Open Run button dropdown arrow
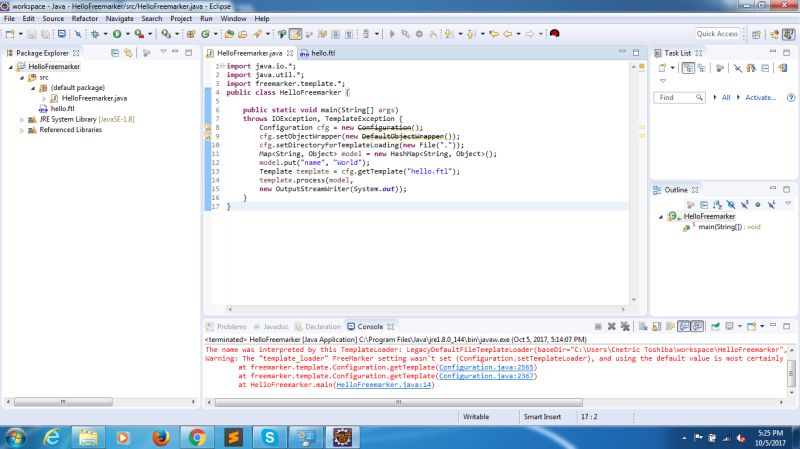800x449 pixels. (x=128, y=34)
